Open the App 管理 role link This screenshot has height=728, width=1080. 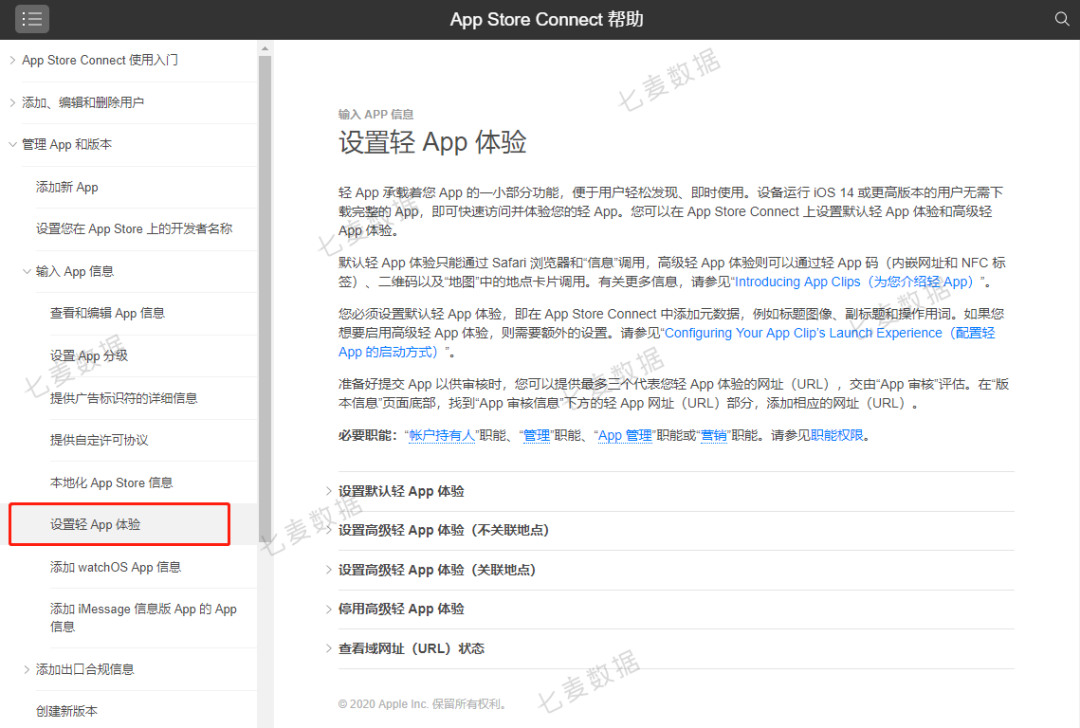(625, 436)
